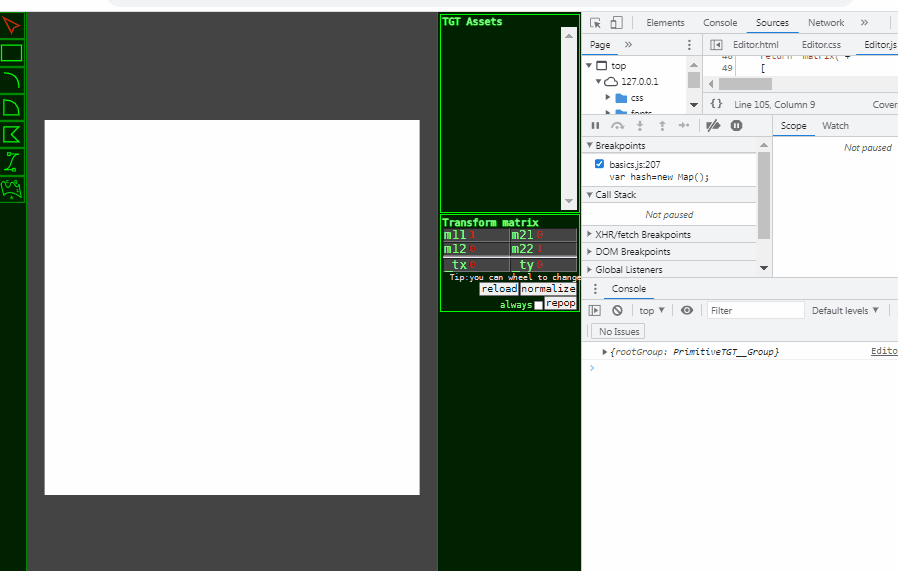Click the repop button
Viewport: 898px width, 571px height.
pos(560,303)
